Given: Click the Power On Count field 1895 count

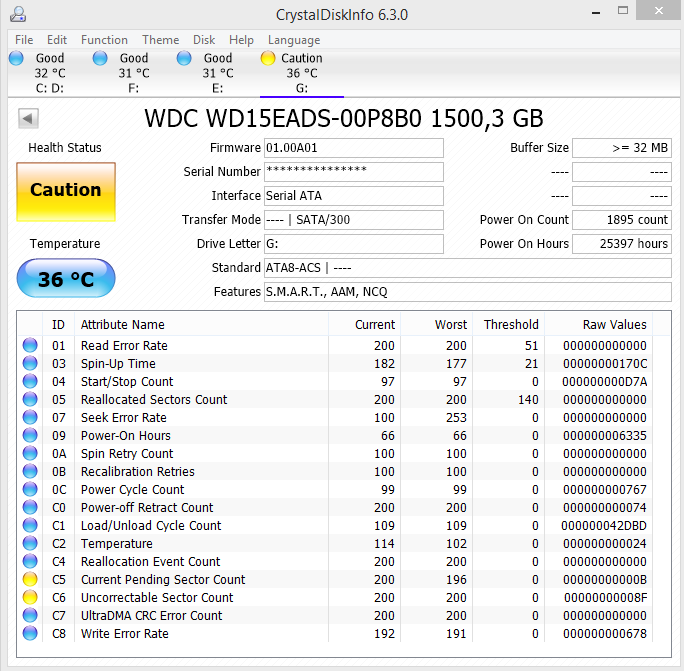Looking at the screenshot, I should pyautogui.click(x=622, y=220).
